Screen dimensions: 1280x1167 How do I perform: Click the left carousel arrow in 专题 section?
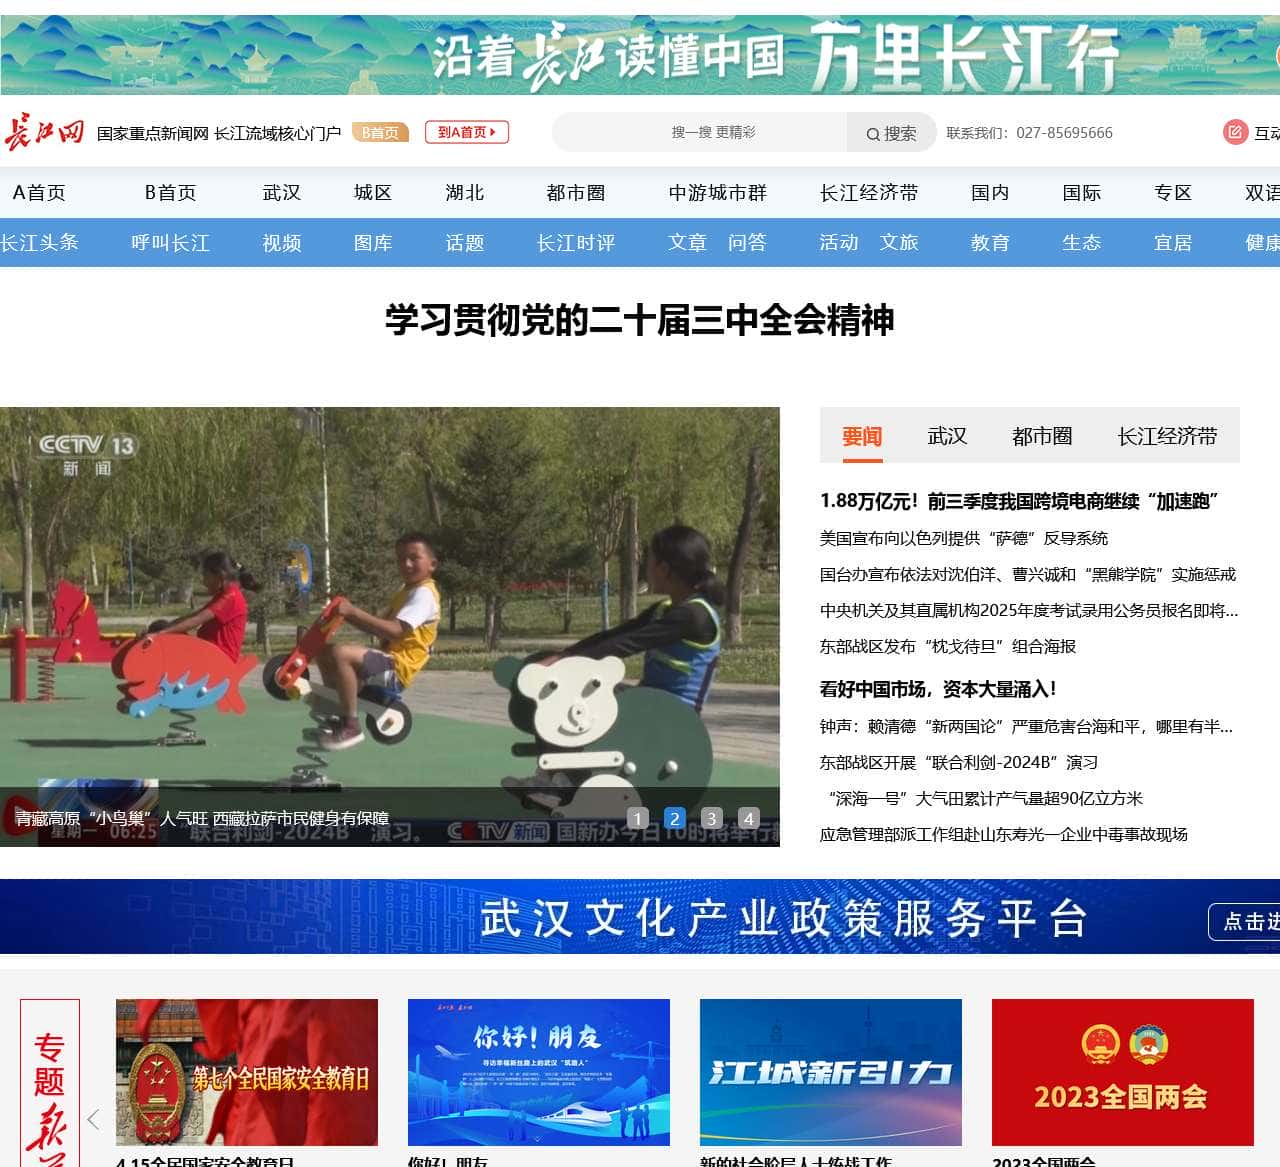pyautogui.click(x=94, y=1119)
